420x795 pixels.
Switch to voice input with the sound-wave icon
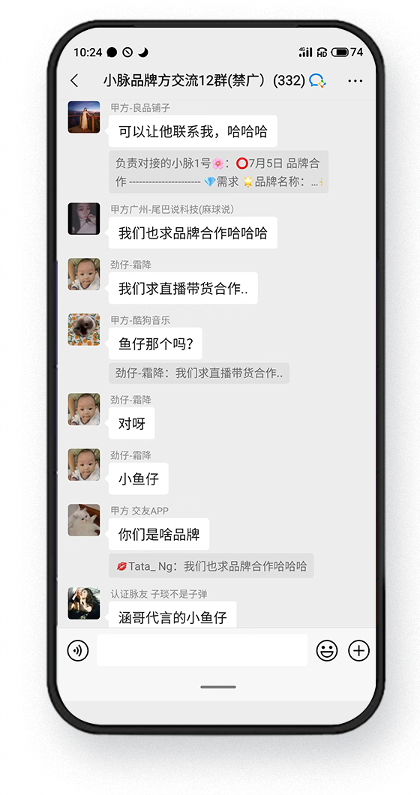pos(78,651)
